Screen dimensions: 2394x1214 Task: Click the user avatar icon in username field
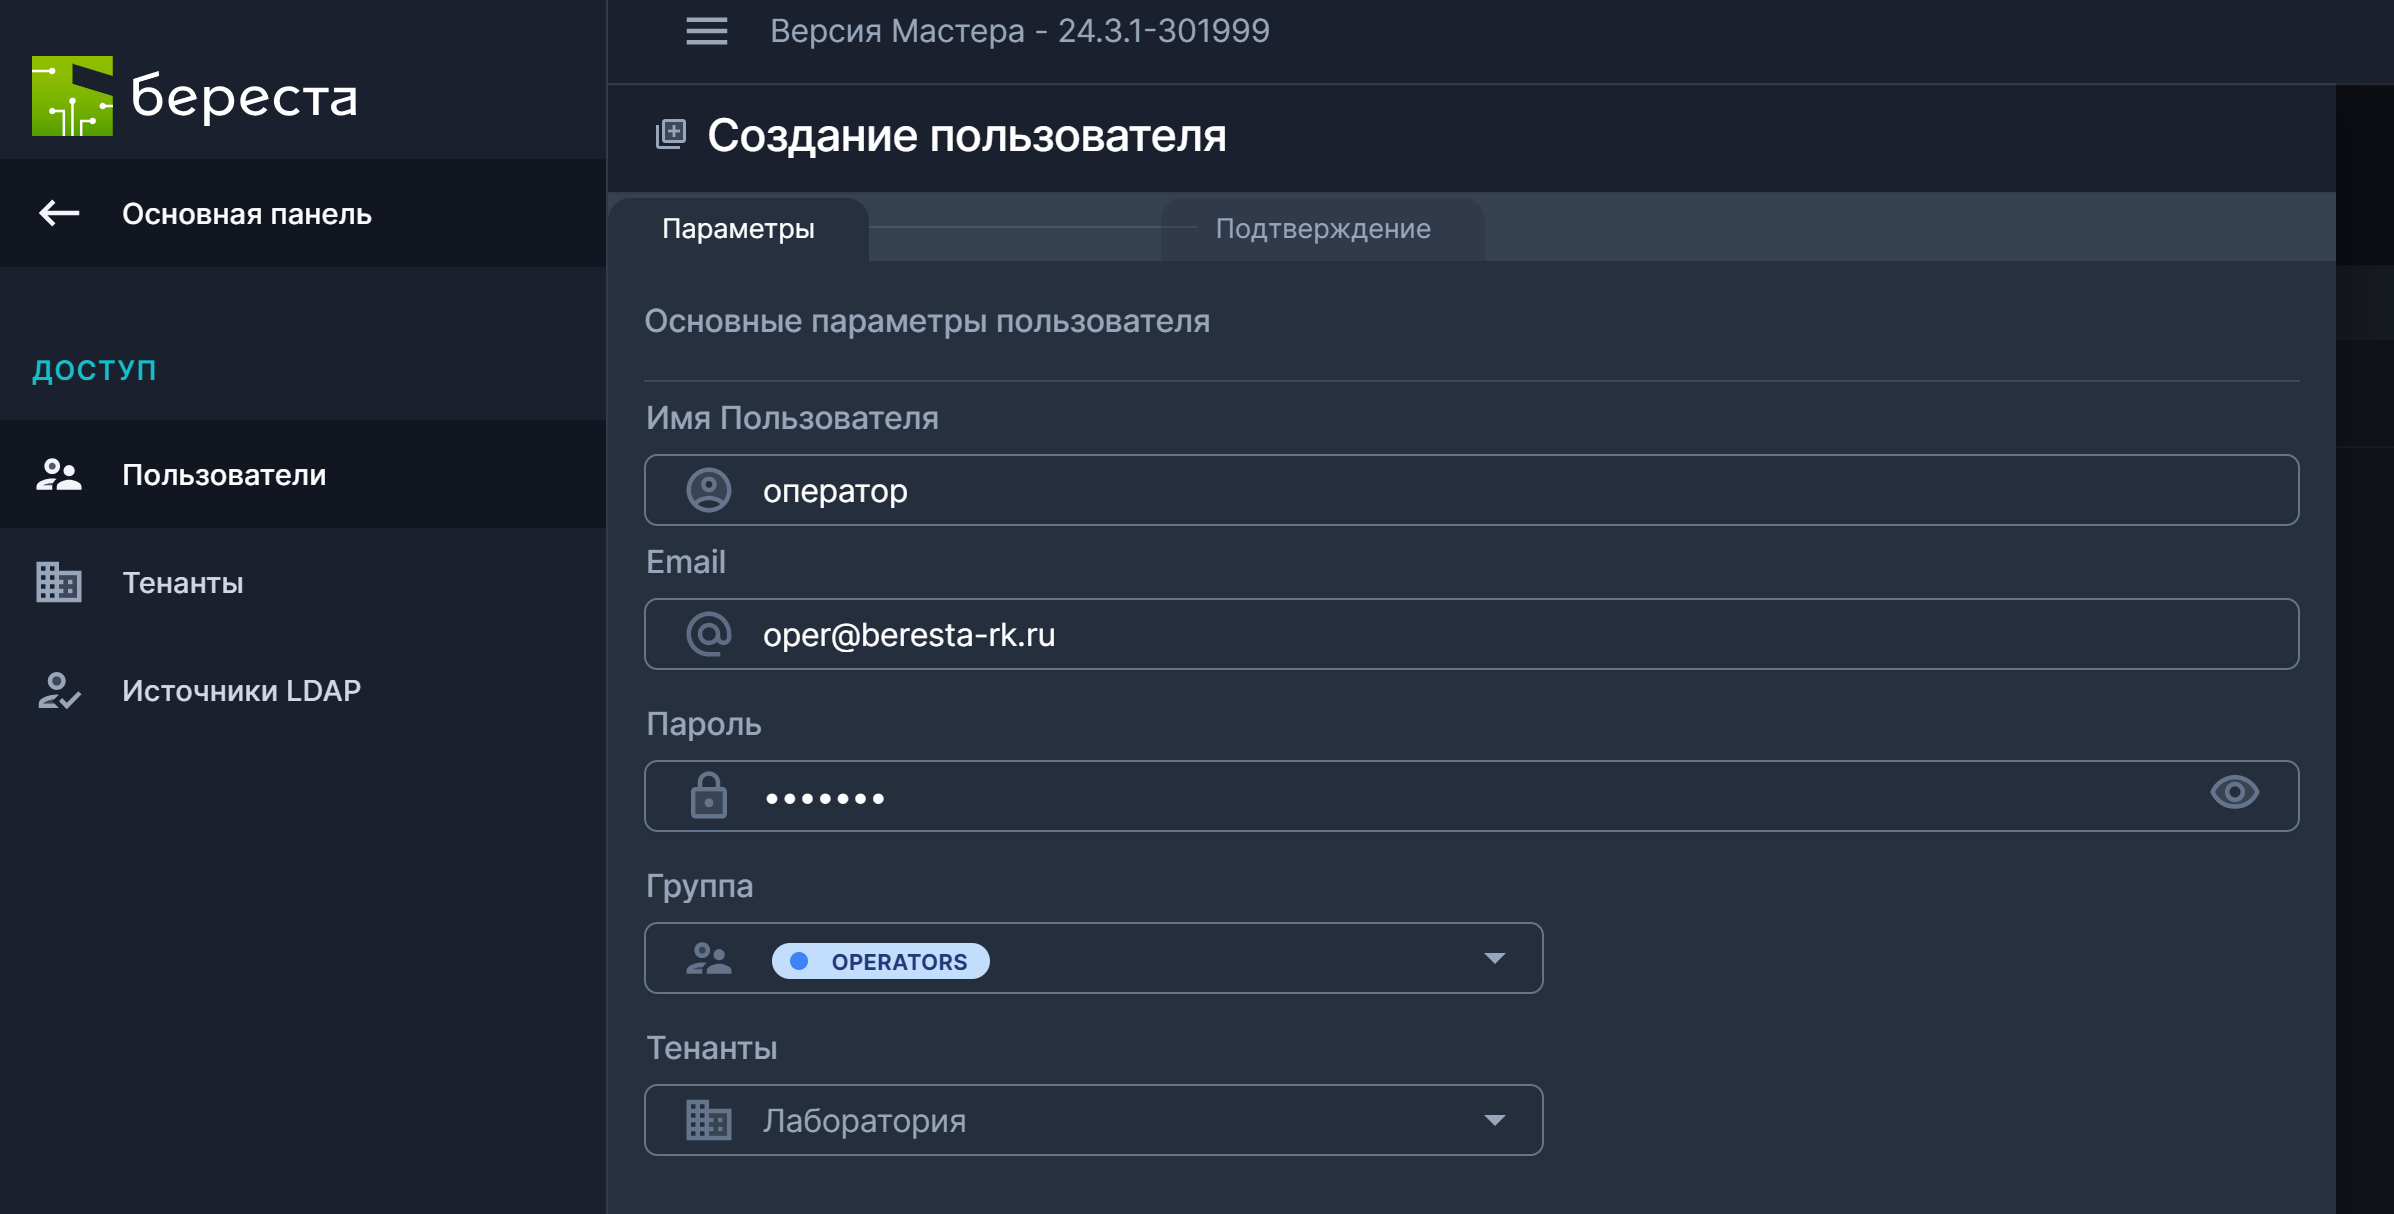pyautogui.click(x=708, y=490)
